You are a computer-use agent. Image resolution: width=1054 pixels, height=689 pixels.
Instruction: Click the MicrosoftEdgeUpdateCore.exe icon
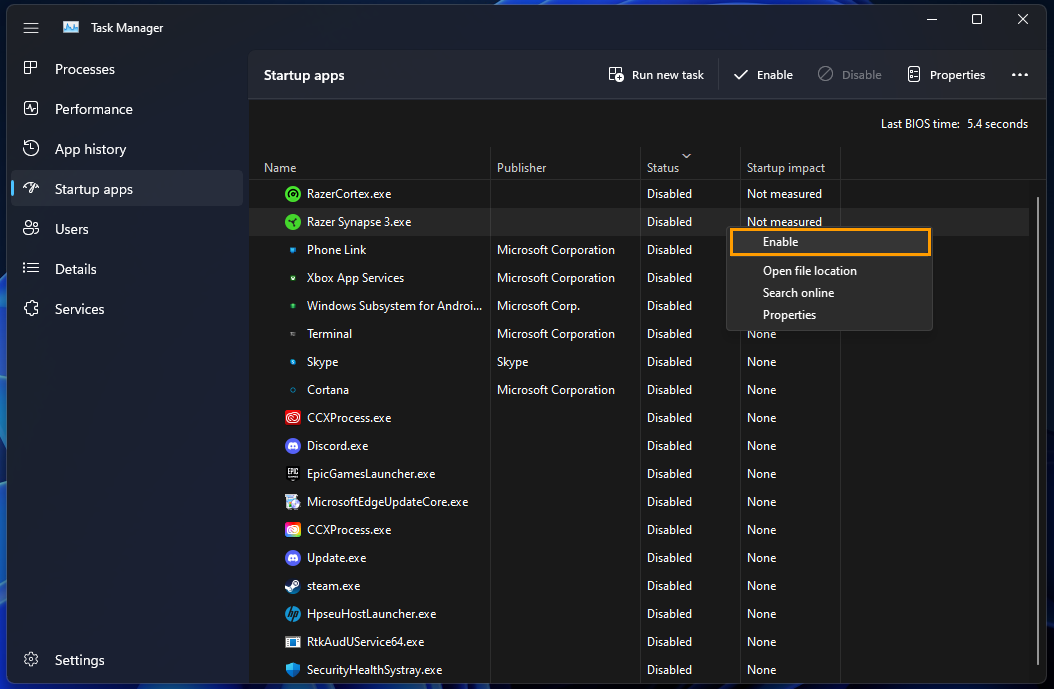pos(292,502)
